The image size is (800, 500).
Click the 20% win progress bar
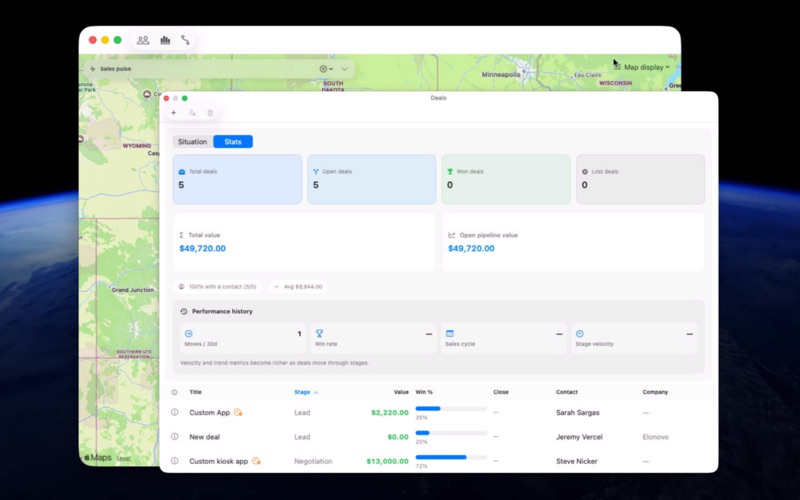[x=451, y=433]
